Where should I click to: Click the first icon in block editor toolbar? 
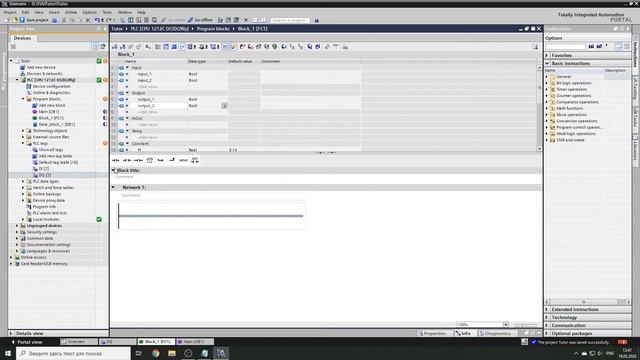(x=115, y=47)
